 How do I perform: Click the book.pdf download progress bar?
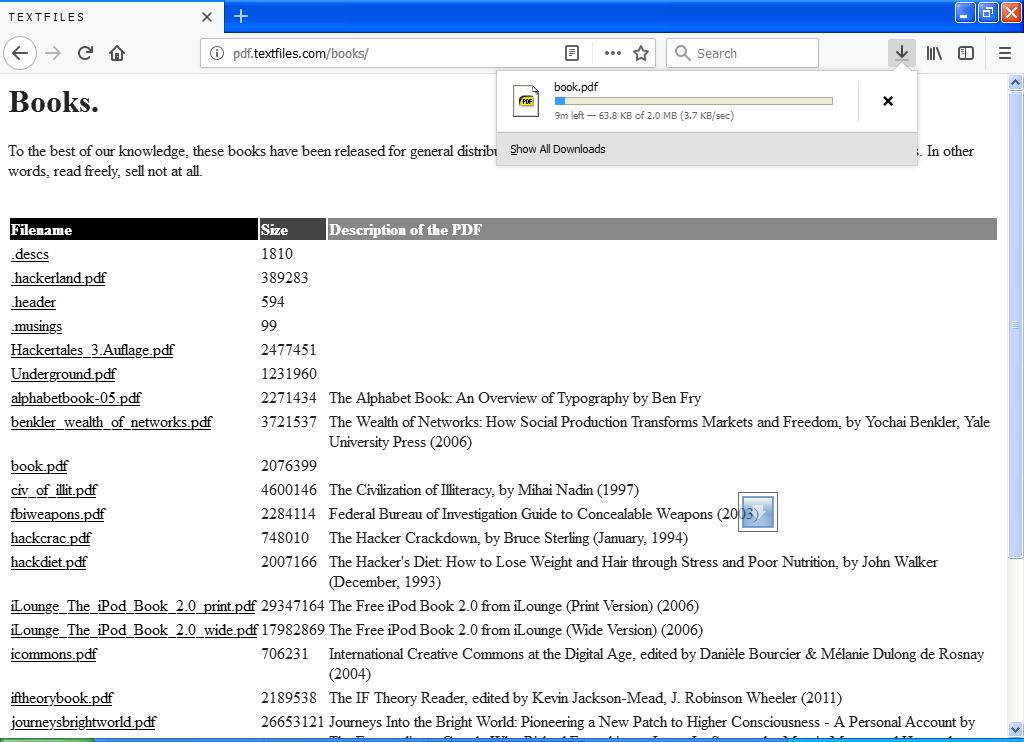[x=694, y=101]
